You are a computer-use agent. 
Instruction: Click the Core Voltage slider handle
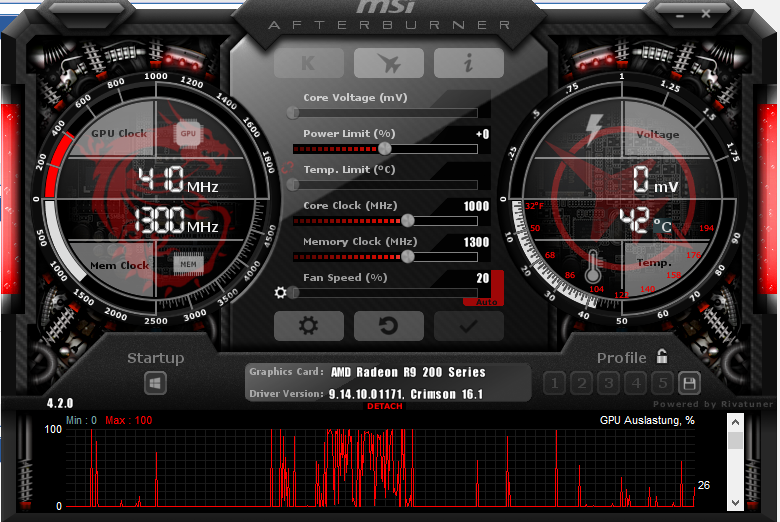(293, 113)
